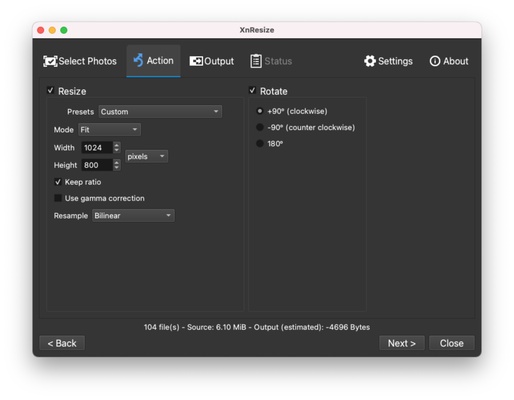Select -90° (counter clockwise) rotation
The image size is (514, 400).
[x=260, y=127]
